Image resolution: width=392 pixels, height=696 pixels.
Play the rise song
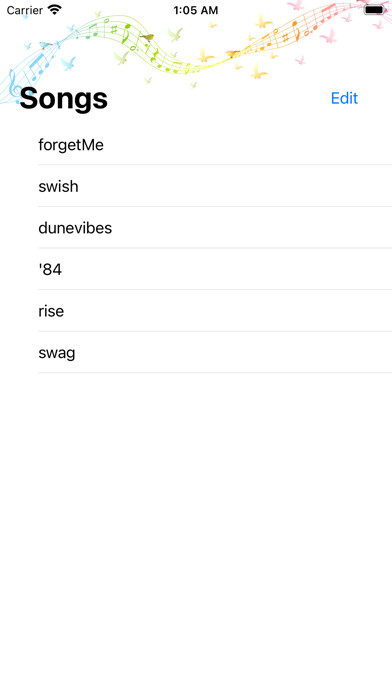click(196, 311)
